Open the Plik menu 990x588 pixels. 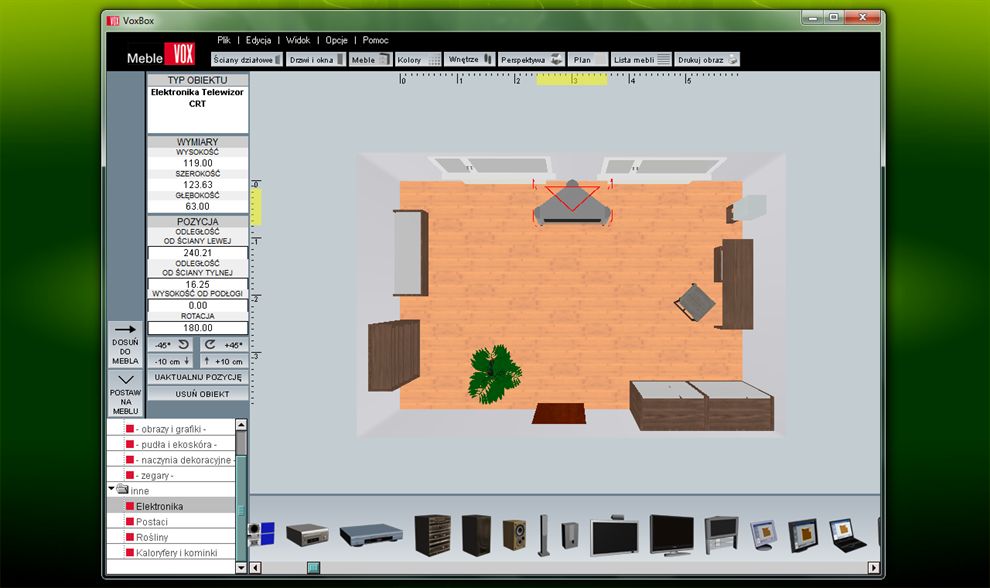(x=224, y=40)
